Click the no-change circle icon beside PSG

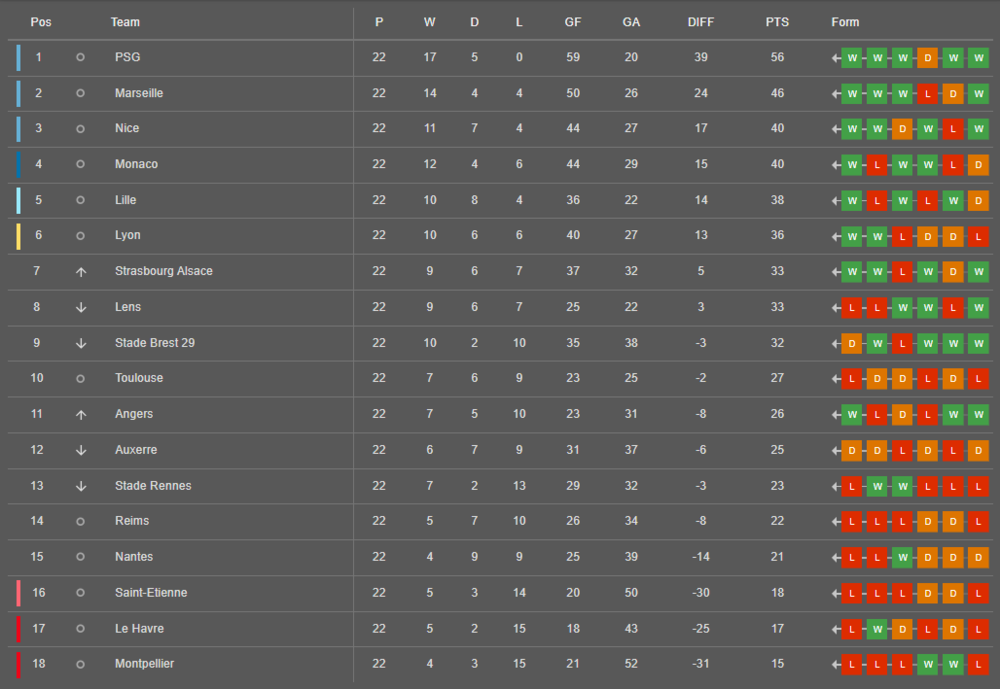pyautogui.click(x=81, y=57)
